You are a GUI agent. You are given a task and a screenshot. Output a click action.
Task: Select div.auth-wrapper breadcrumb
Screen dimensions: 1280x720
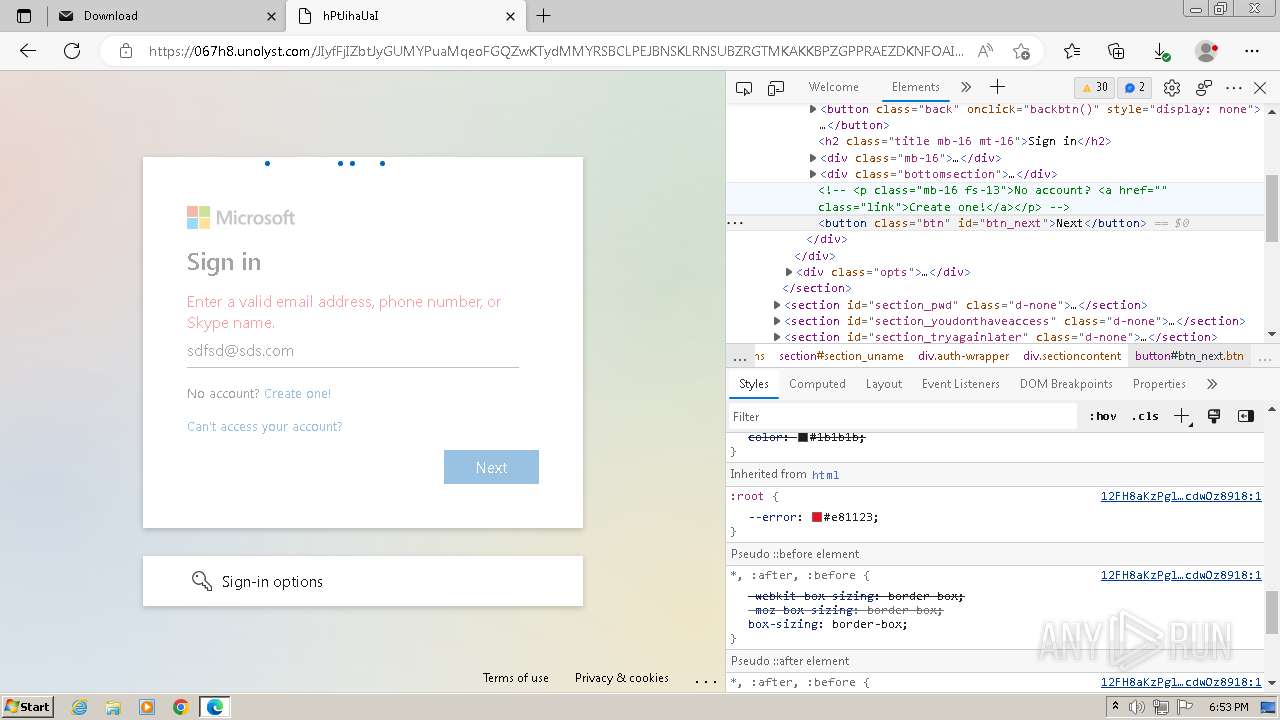pyautogui.click(x=964, y=356)
